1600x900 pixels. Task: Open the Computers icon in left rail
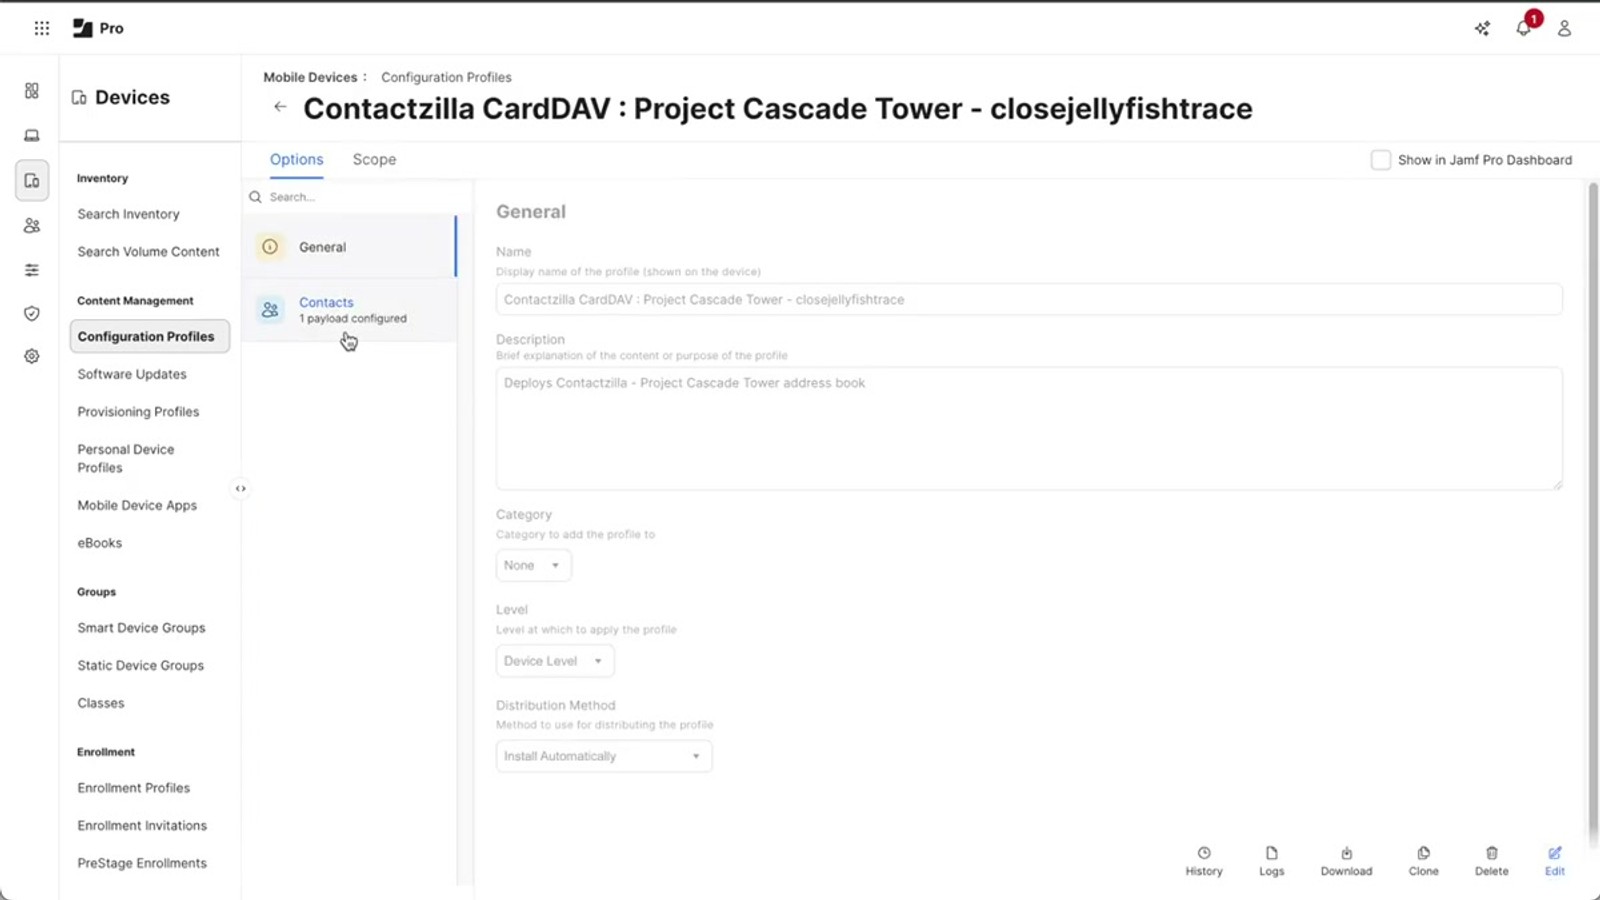coord(32,135)
